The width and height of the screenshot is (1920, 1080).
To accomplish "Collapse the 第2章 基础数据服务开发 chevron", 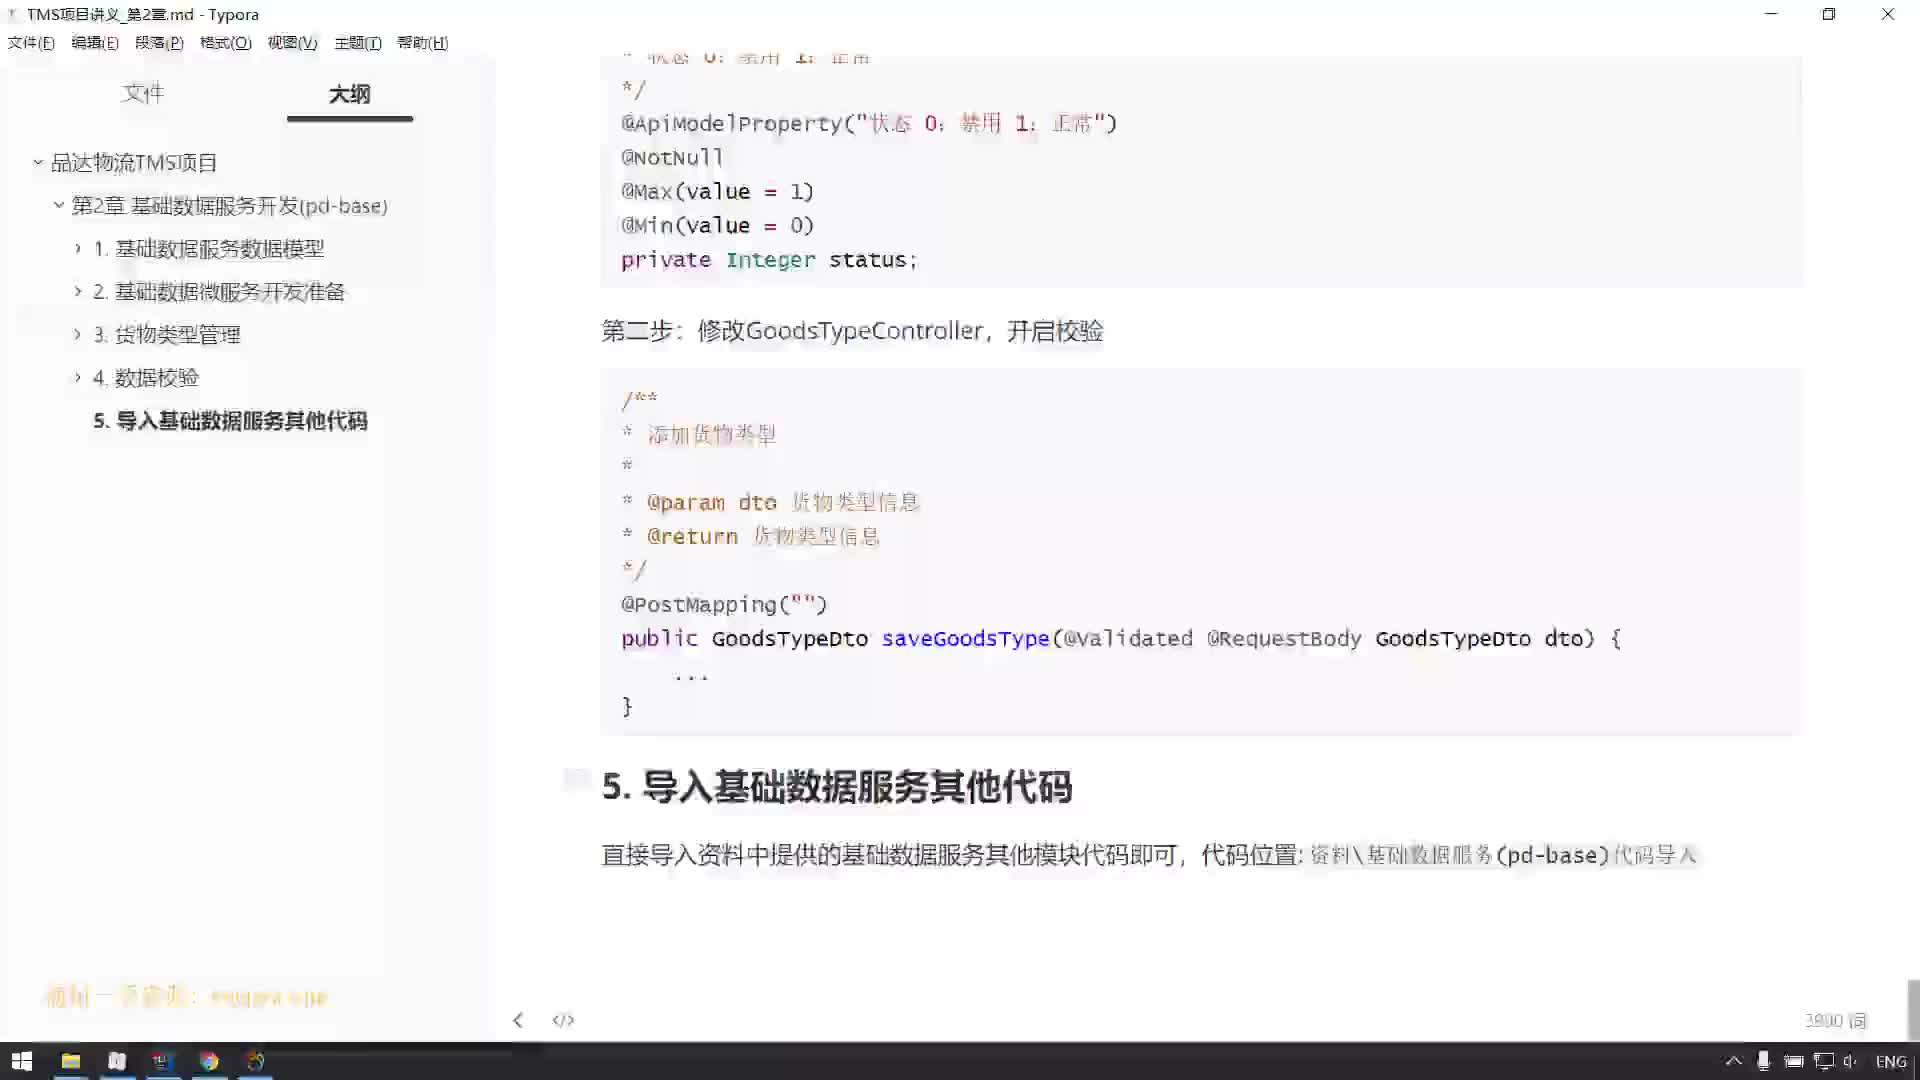I will 58,205.
